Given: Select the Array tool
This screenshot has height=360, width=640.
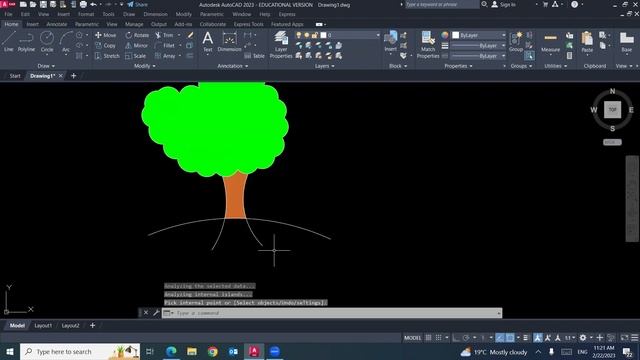Looking at the screenshot, I should 165,56.
